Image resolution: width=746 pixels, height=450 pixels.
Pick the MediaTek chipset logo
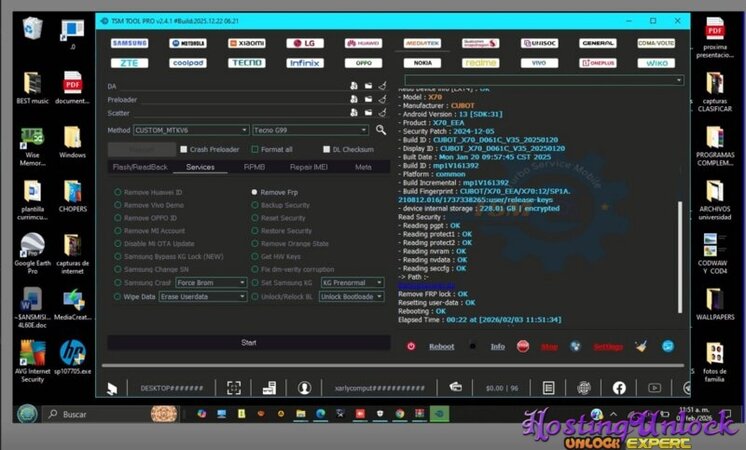(x=422, y=43)
